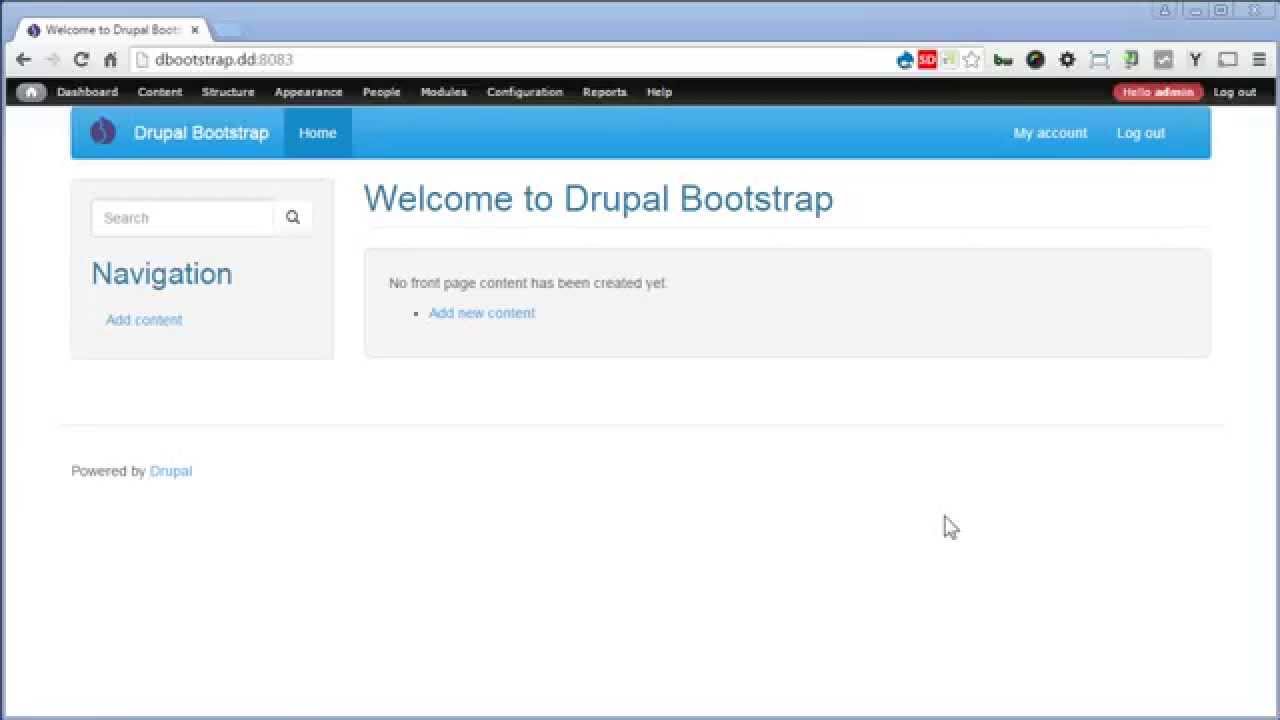Click the Chrome user profile icon
The image size is (1280, 720).
click(x=1165, y=10)
